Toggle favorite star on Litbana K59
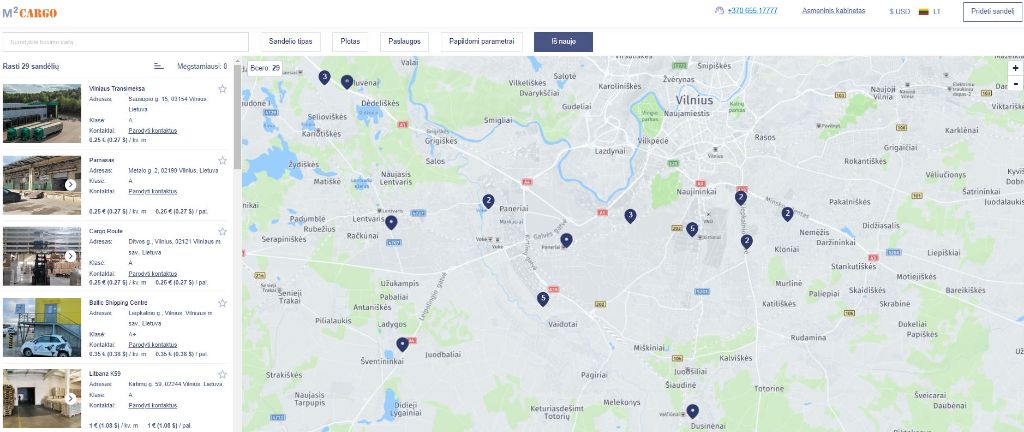 click(222, 375)
